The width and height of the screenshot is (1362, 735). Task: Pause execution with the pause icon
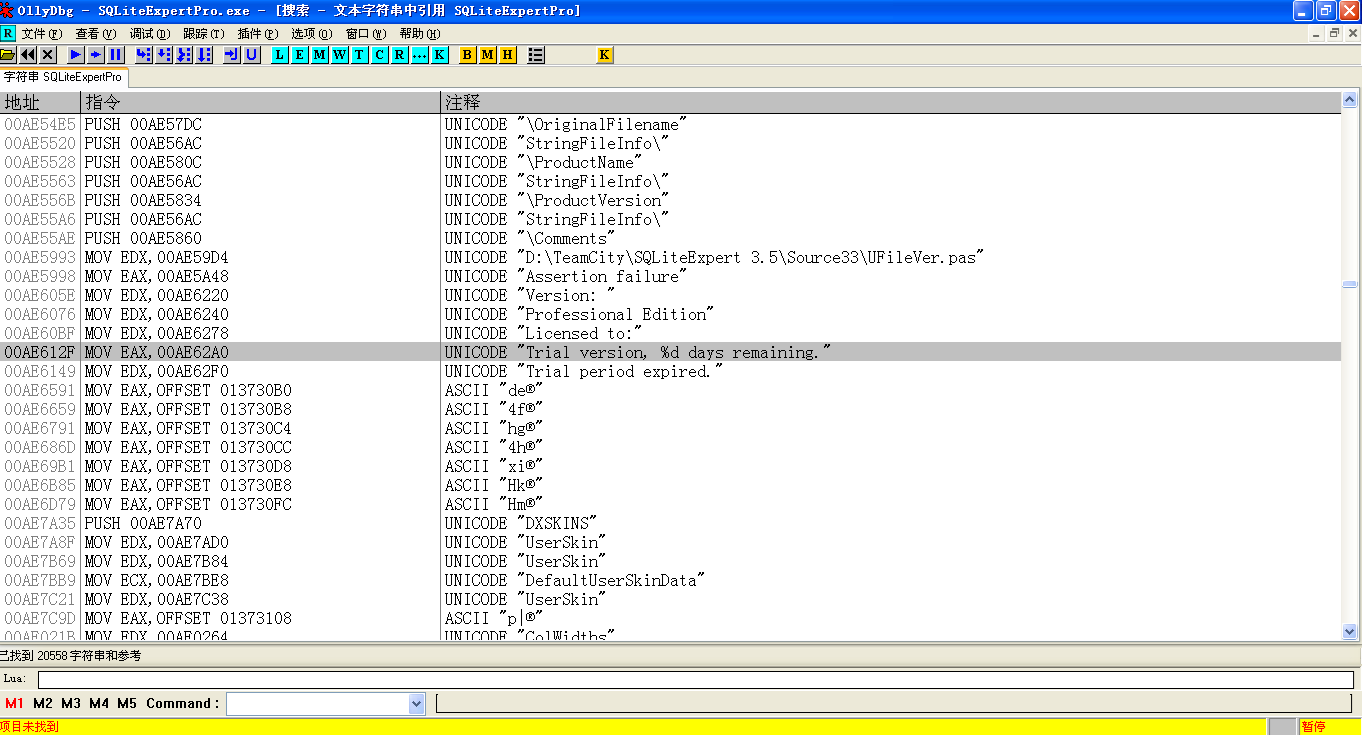click(116, 55)
